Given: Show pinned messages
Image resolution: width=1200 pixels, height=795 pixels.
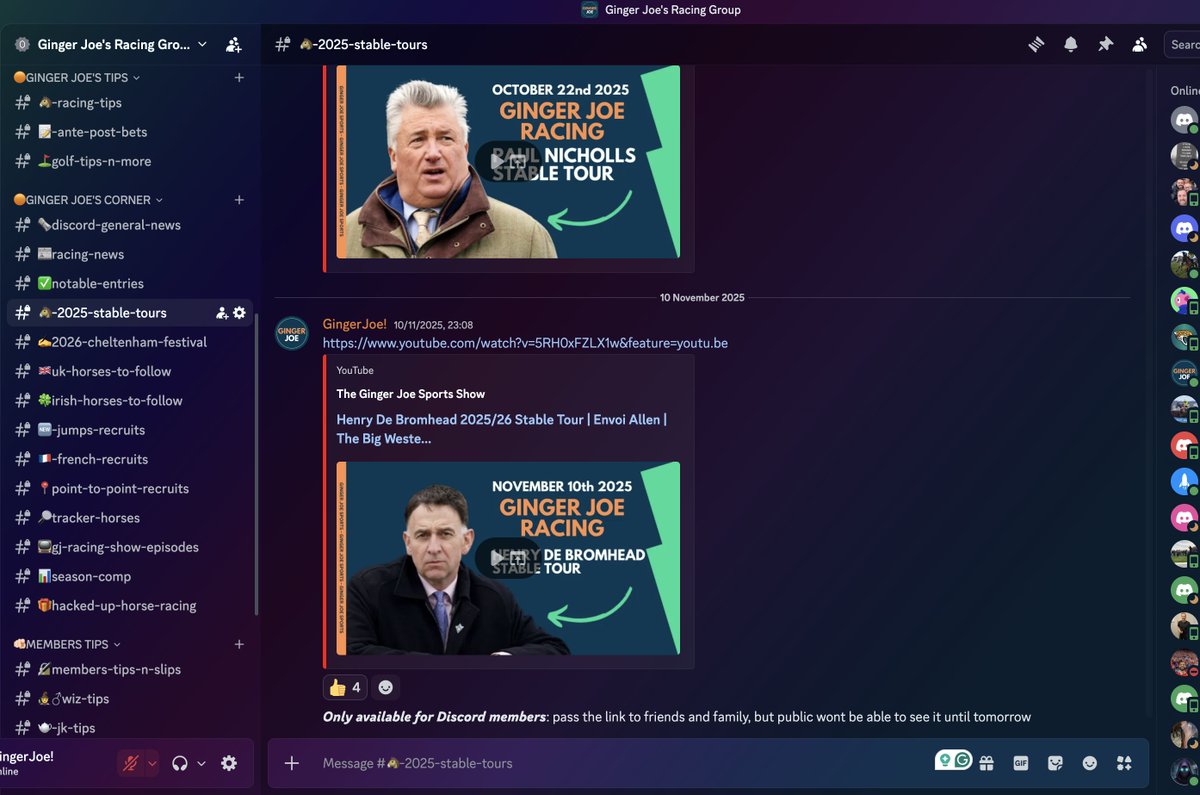Looking at the screenshot, I should (x=1105, y=44).
